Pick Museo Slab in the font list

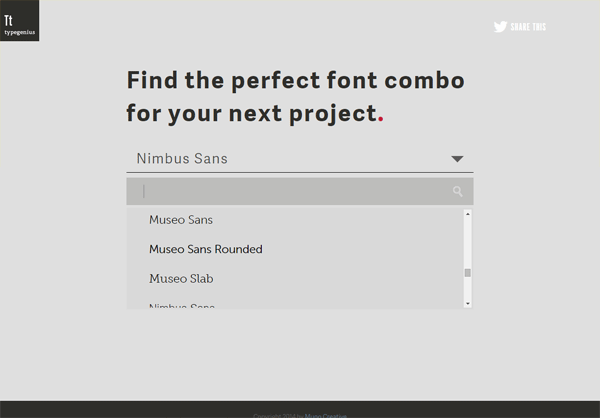pos(181,278)
